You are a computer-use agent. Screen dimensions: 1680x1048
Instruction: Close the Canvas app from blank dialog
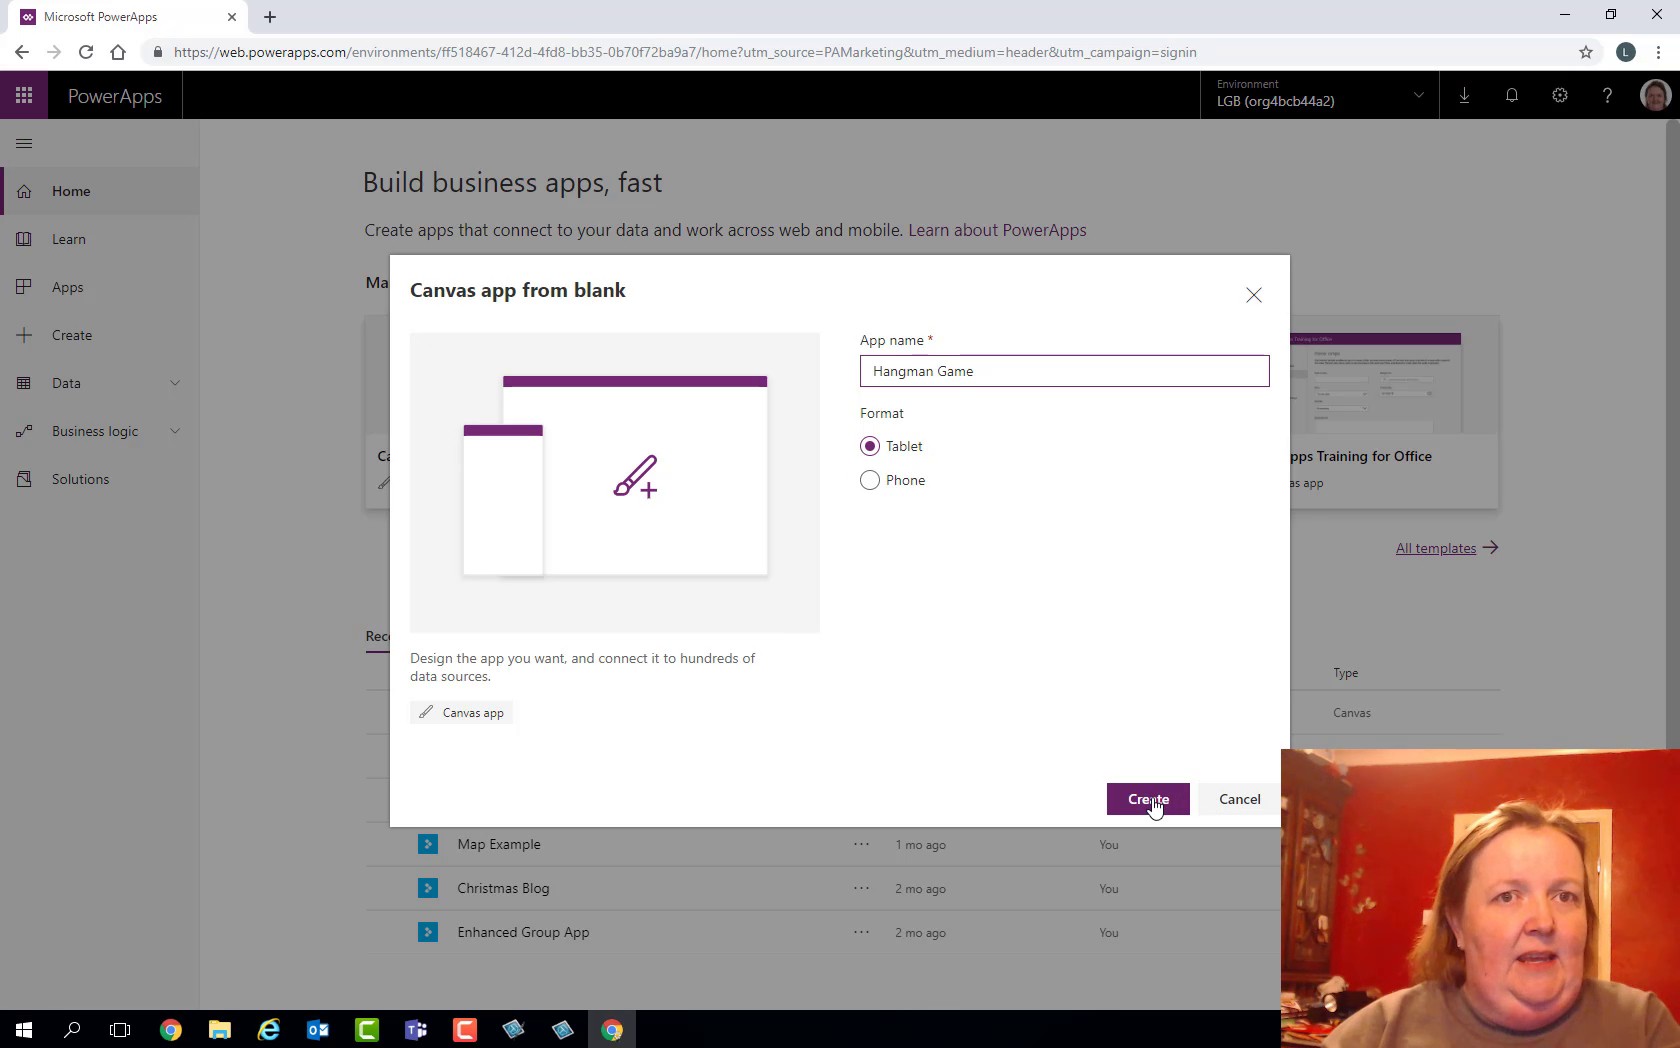click(1254, 295)
